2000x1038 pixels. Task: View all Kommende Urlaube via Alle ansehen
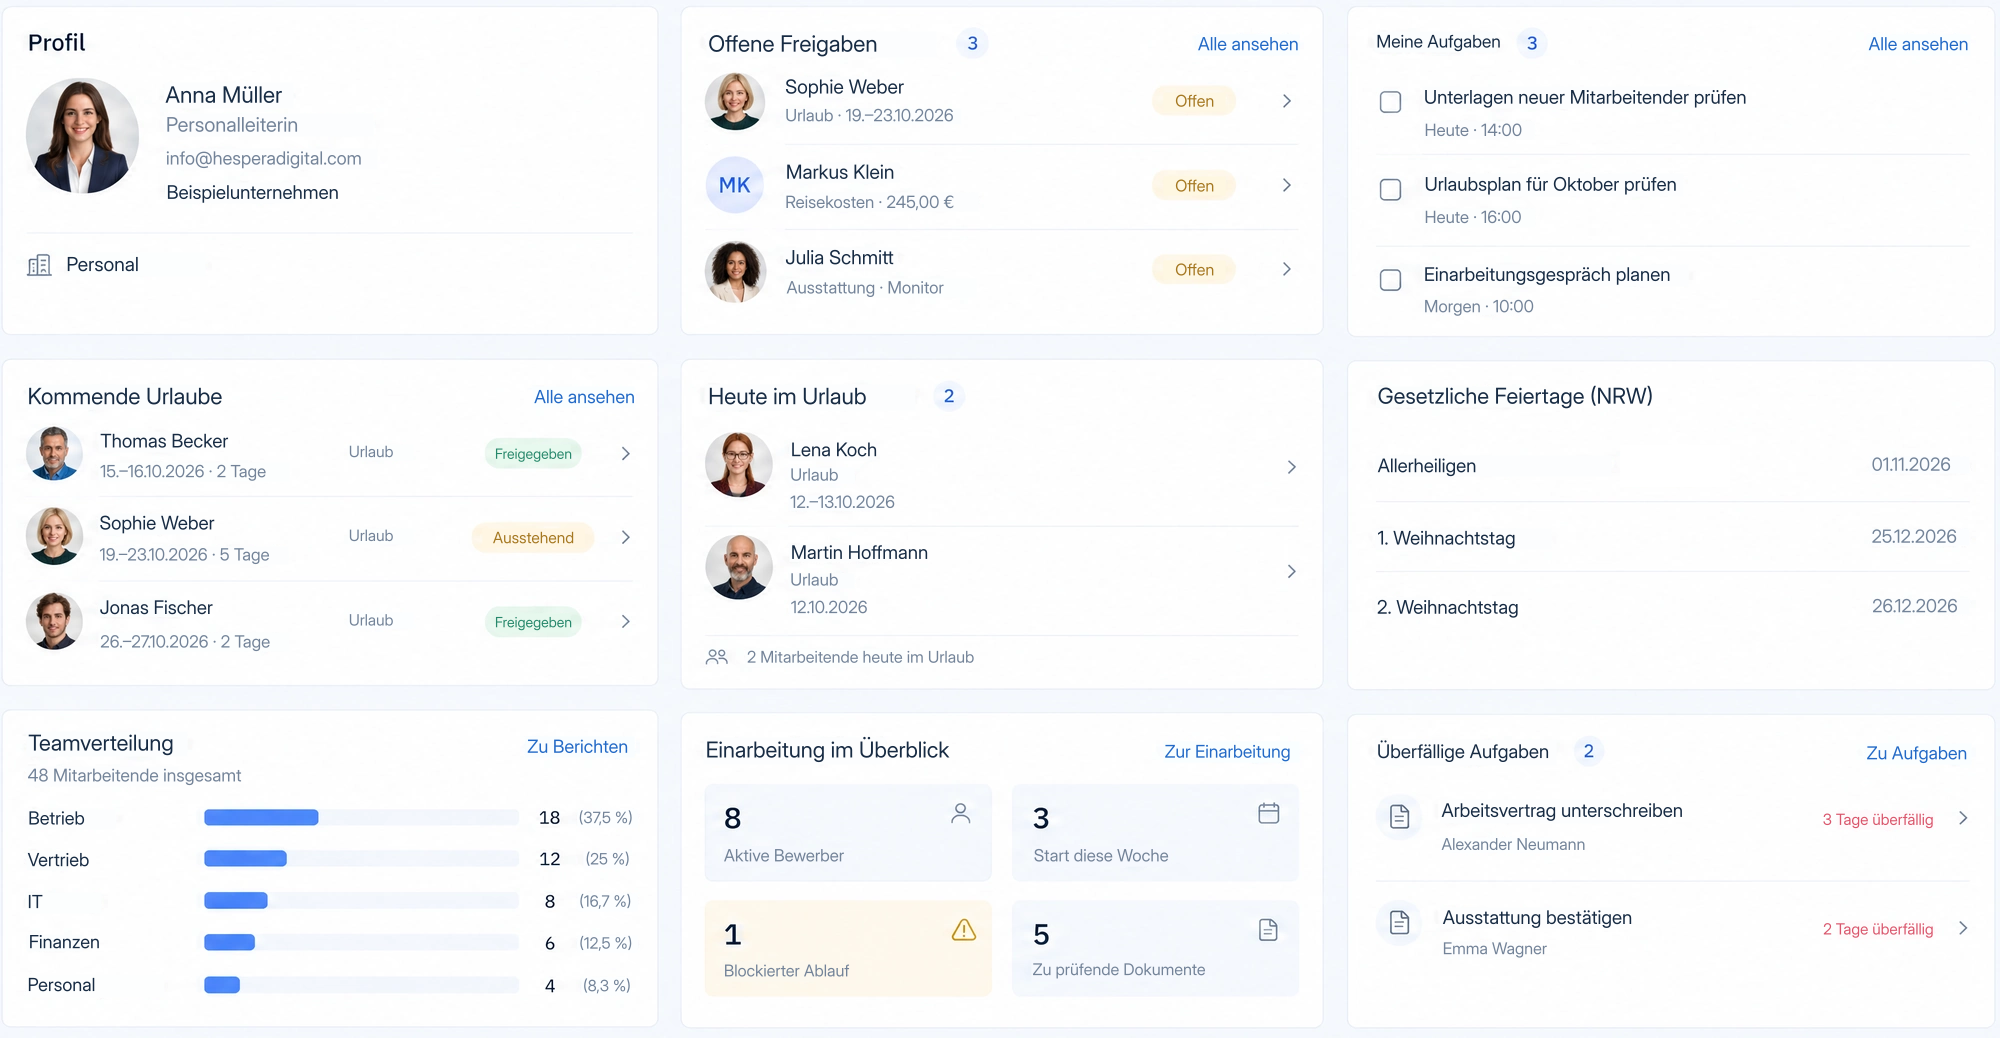pos(584,397)
